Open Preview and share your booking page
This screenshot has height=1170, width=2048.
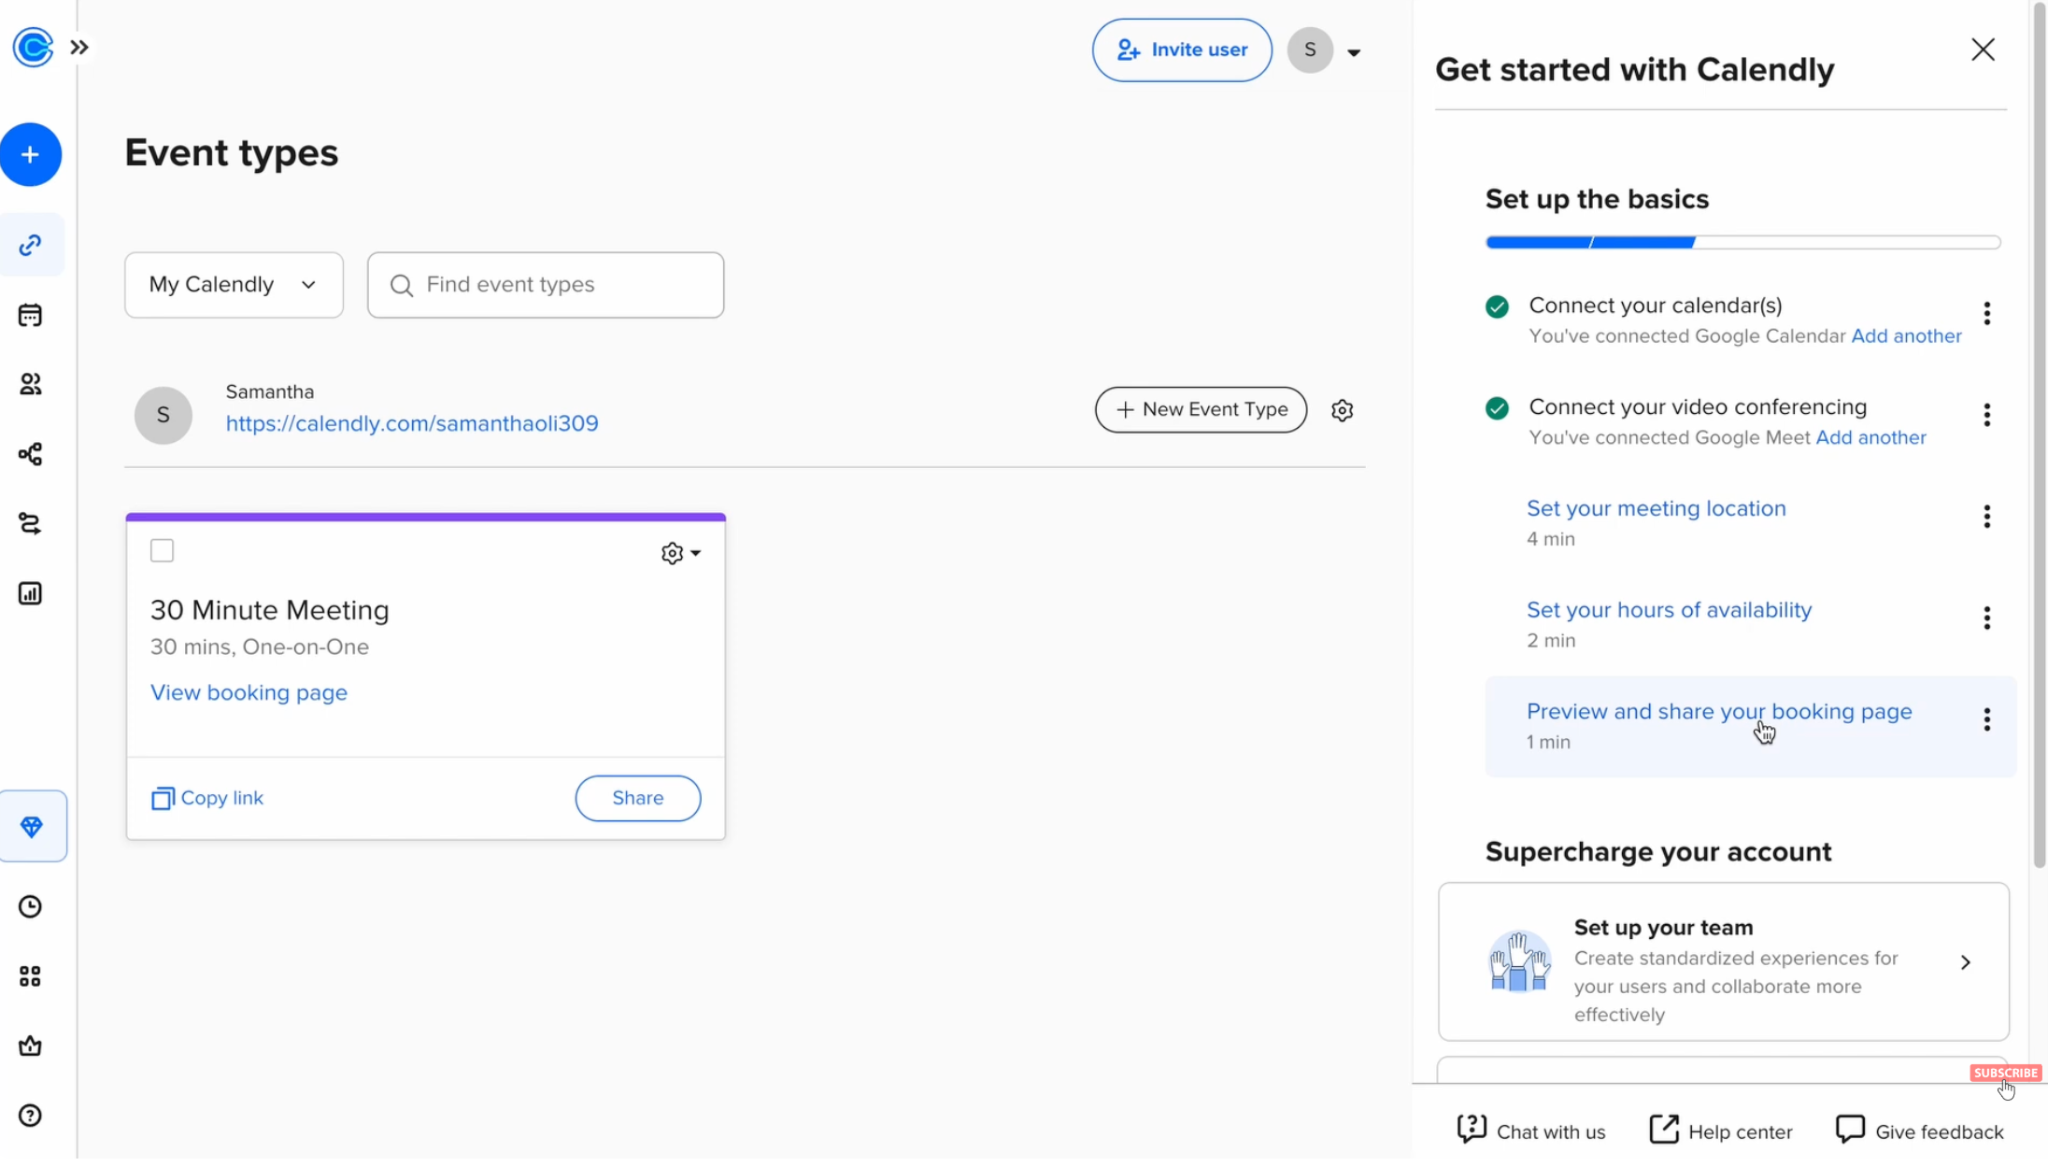pyautogui.click(x=1719, y=712)
